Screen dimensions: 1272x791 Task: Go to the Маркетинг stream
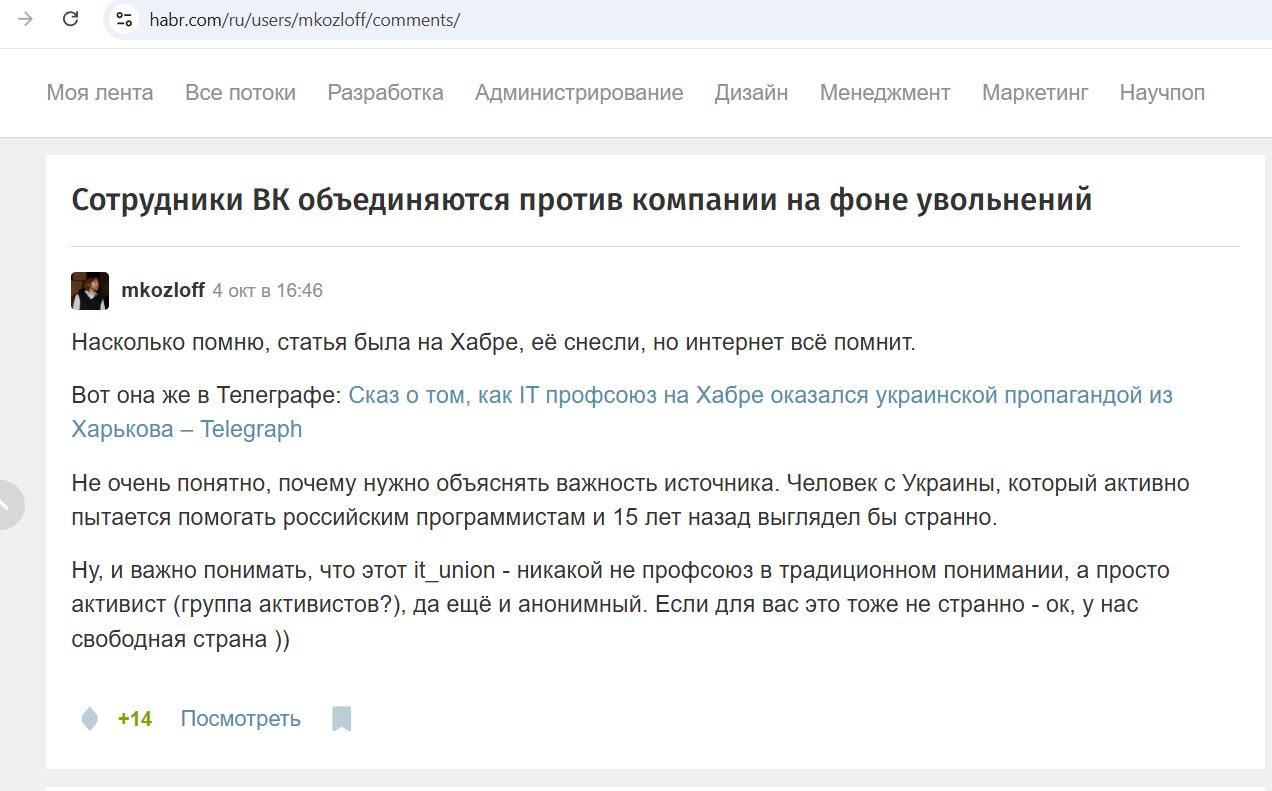1035,93
